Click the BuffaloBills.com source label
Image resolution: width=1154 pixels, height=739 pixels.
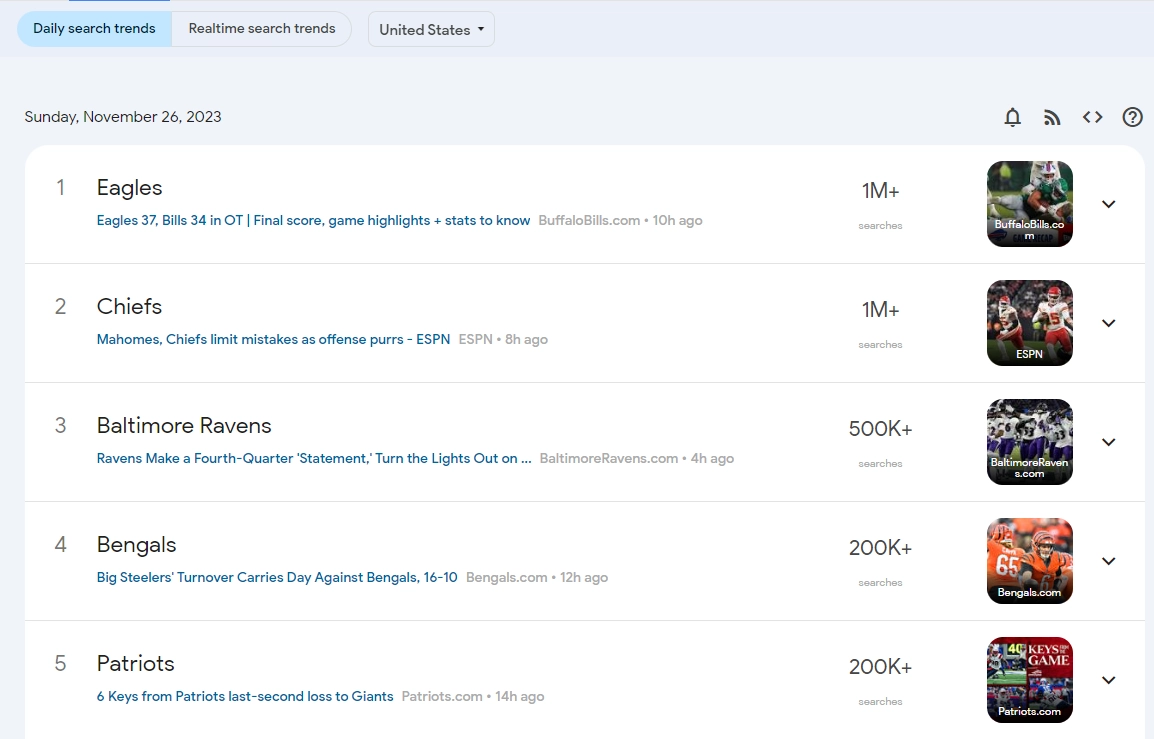(x=589, y=220)
